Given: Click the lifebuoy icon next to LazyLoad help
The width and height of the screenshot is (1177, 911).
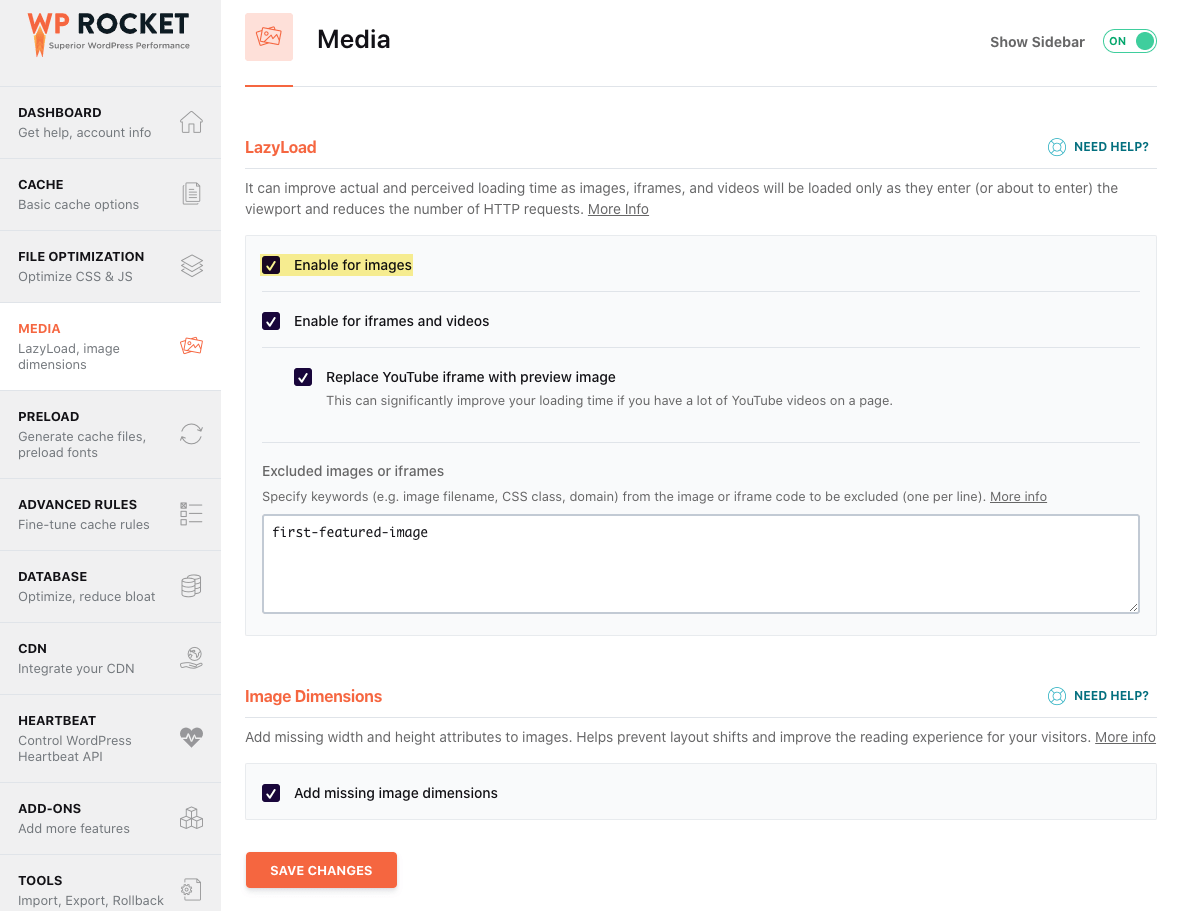Looking at the screenshot, I should click(x=1057, y=146).
